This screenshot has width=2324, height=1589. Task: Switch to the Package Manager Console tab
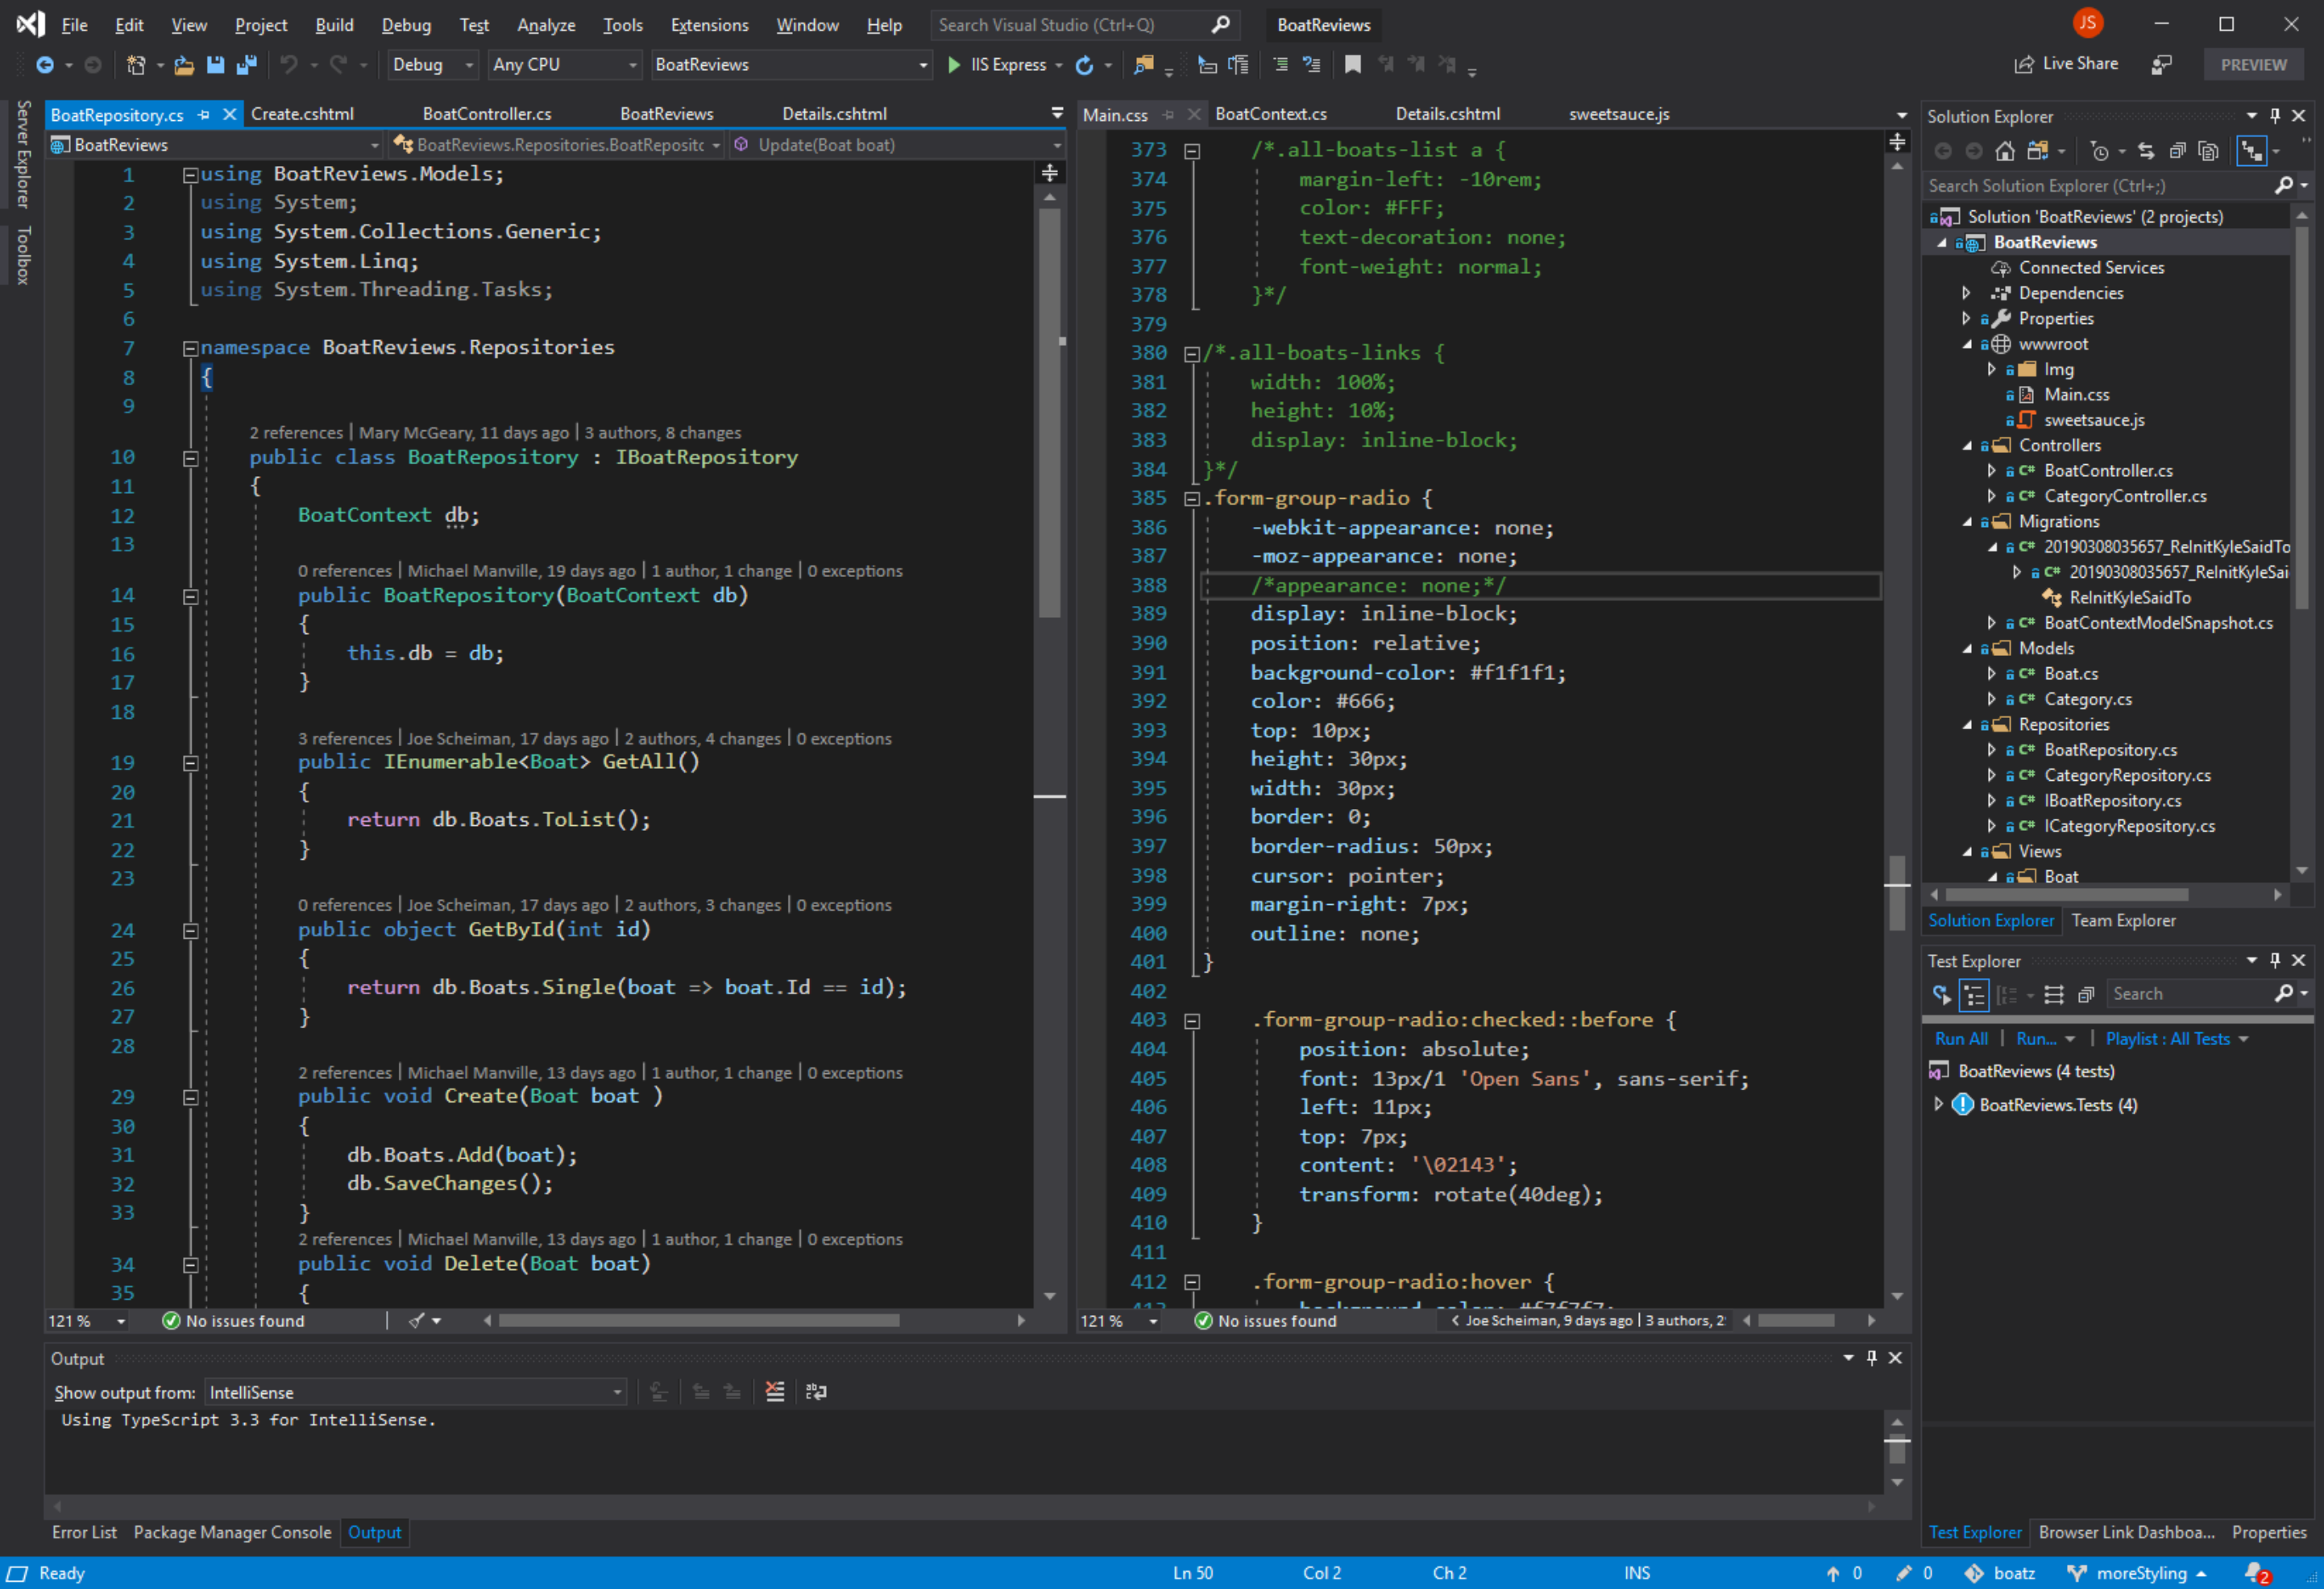click(x=232, y=1532)
